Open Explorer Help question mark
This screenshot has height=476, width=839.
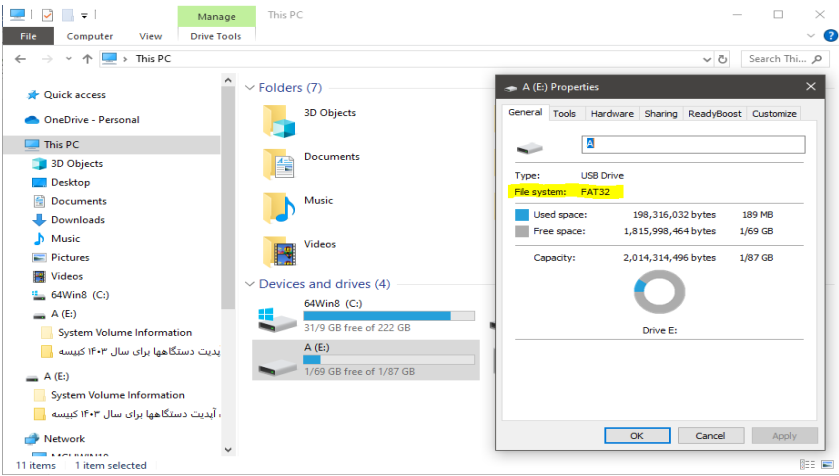click(830, 36)
